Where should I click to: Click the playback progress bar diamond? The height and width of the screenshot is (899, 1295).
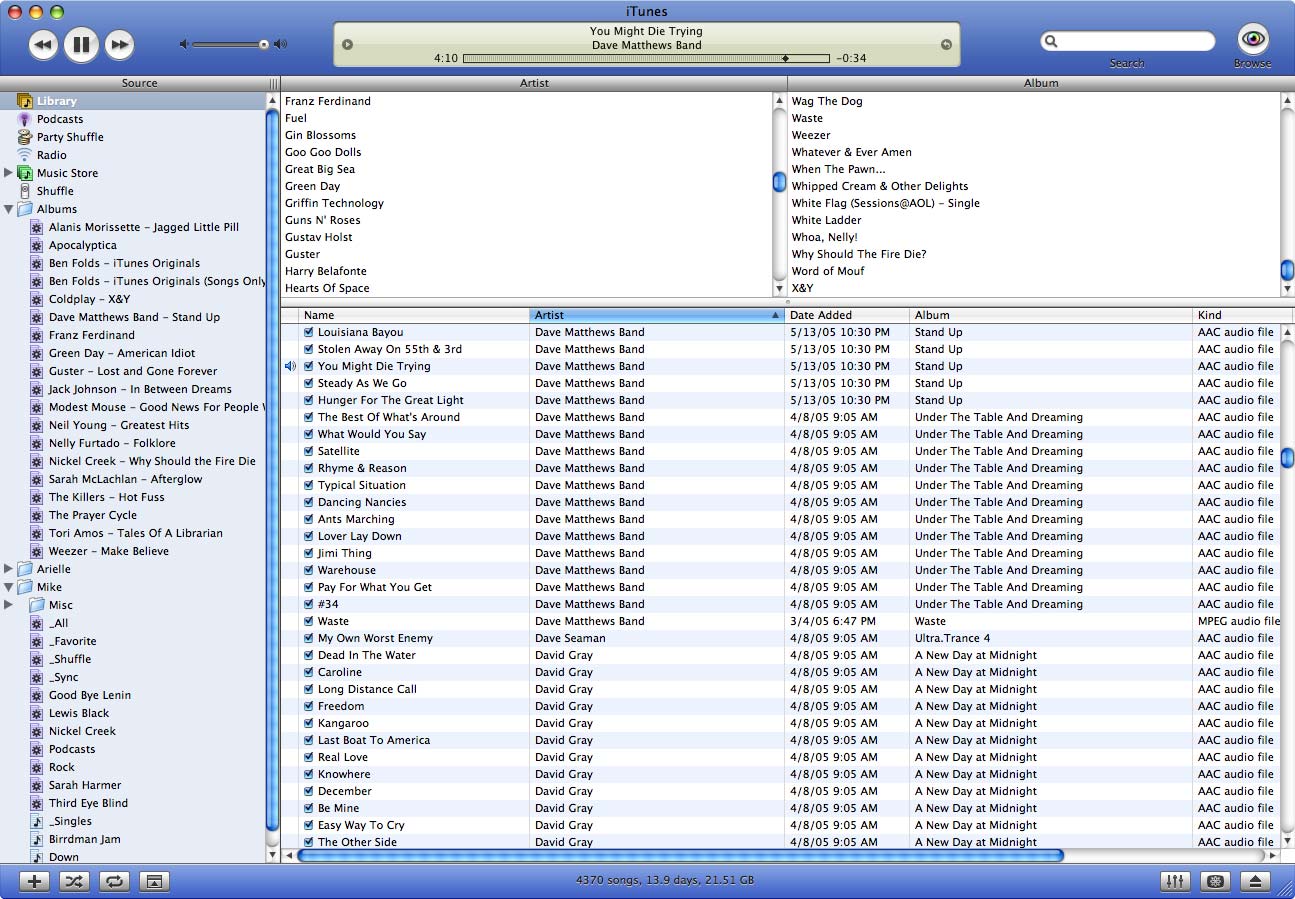pos(785,58)
